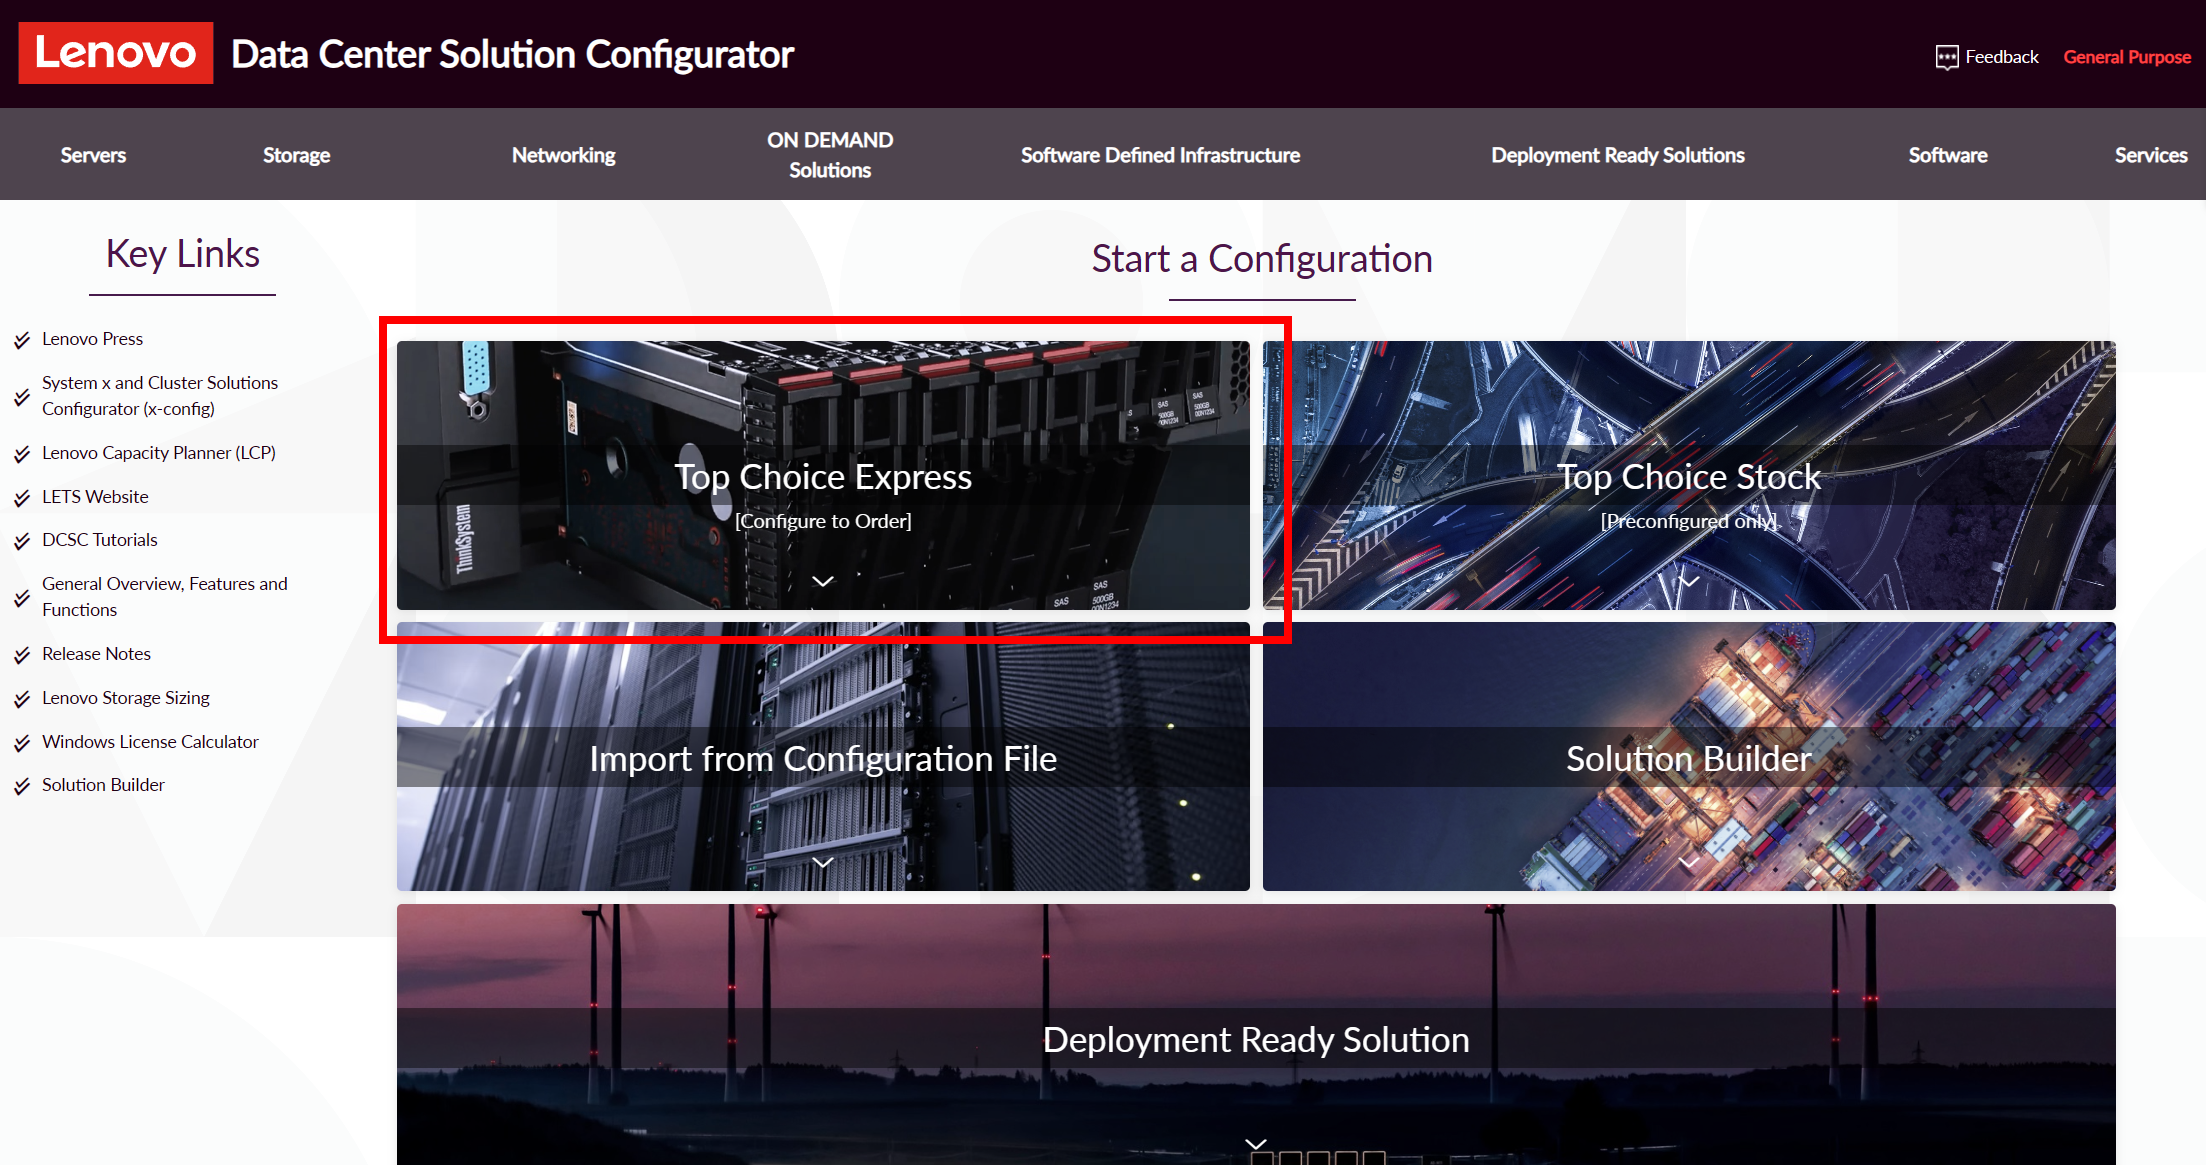The height and width of the screenshot is (1165, 2206).
Task: Open General Overview, Features and Functions link
Action: (x=165, y=597)
